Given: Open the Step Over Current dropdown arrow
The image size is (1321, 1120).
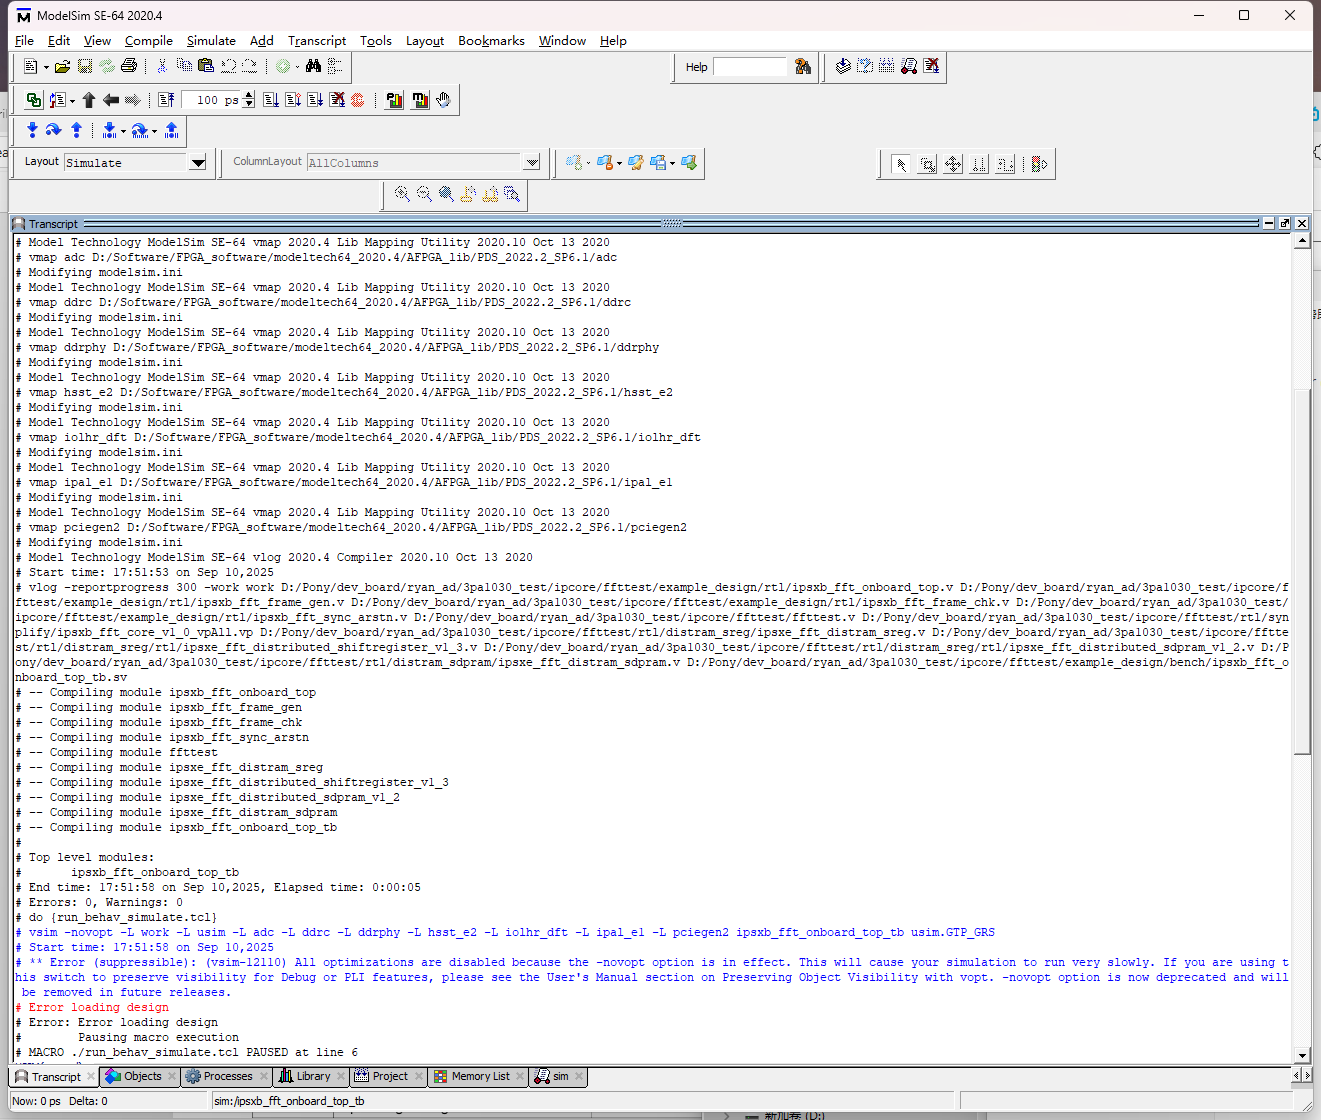Looking at the screenshot, I should pyautogui.click(x=154, y=131).
